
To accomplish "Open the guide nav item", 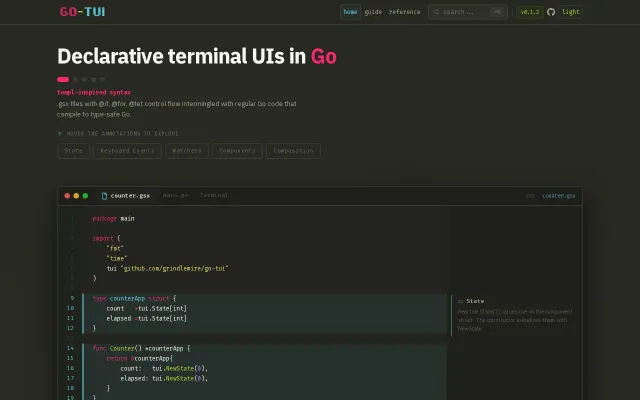I will coord(373,12).
